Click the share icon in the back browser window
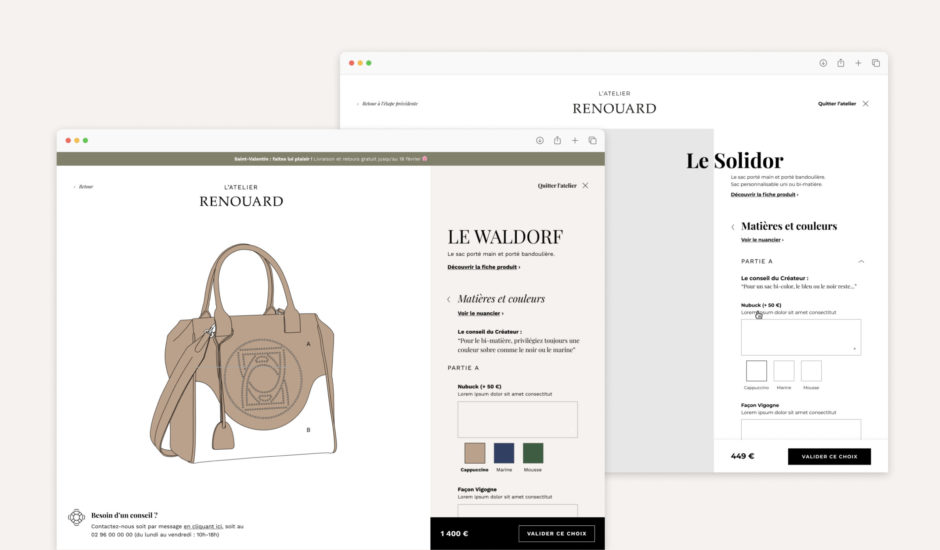The width and height of the screenshot is (940, 550). 840,63
